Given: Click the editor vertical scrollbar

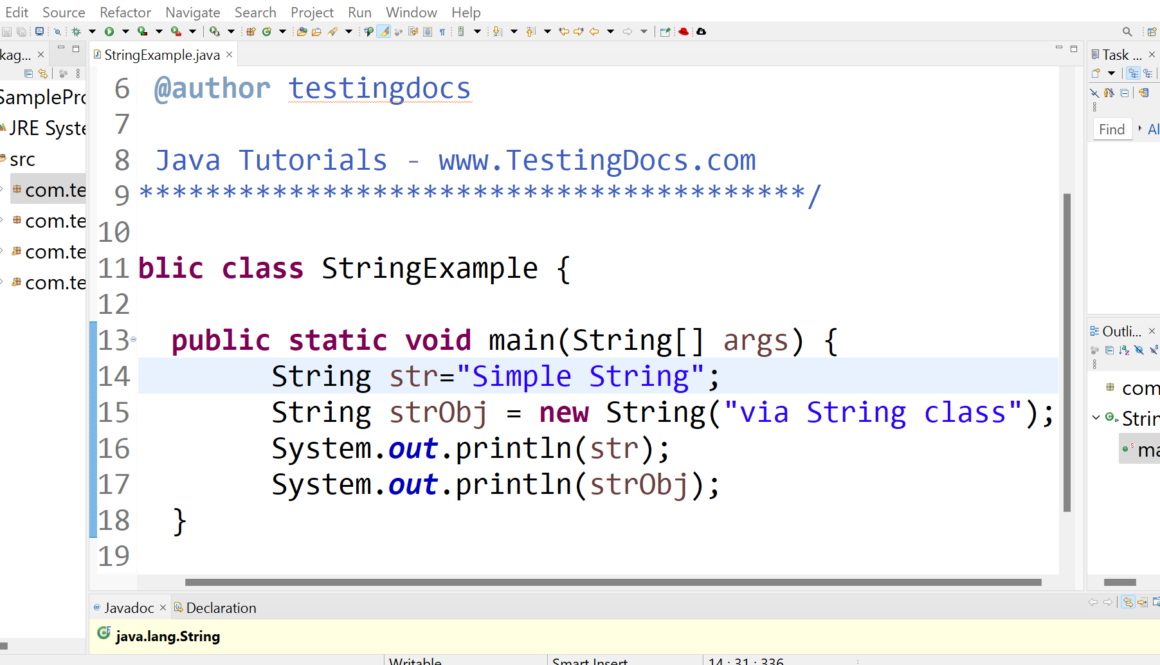Looking at the screenshot, I should point(1067,350).
